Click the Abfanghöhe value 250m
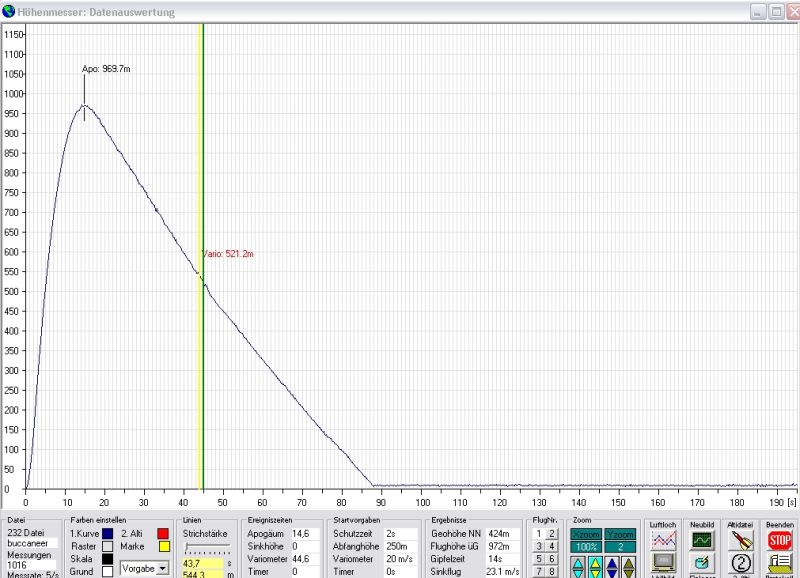The height and width of the screenshot is (578, 800). click(401, 546)
